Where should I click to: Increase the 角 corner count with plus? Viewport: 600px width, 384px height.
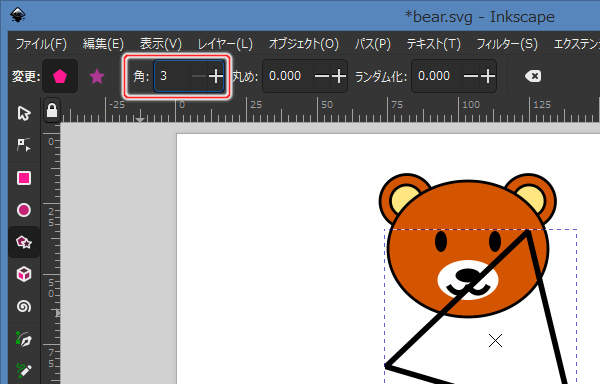tap(216, 76)
